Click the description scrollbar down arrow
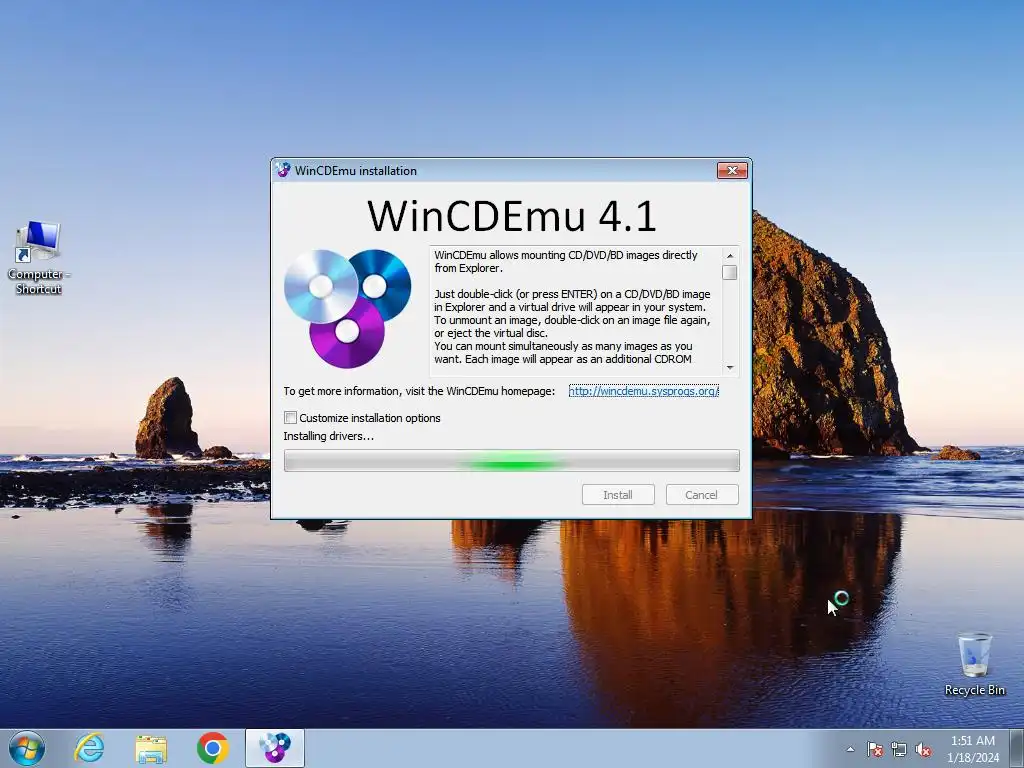Screen dimensions: 1024x768 point(730,368)
